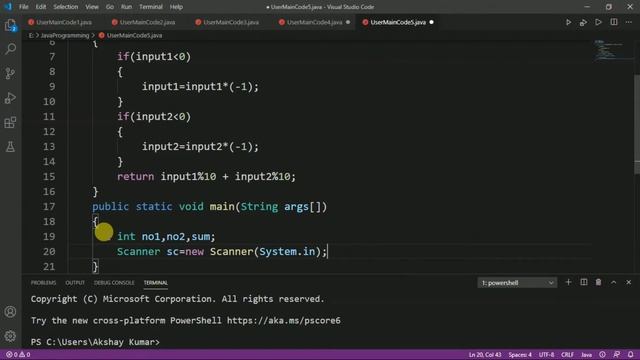Click 'Scanner' type on line 20
Screen dimensions: 640x360
coord(138,251)
